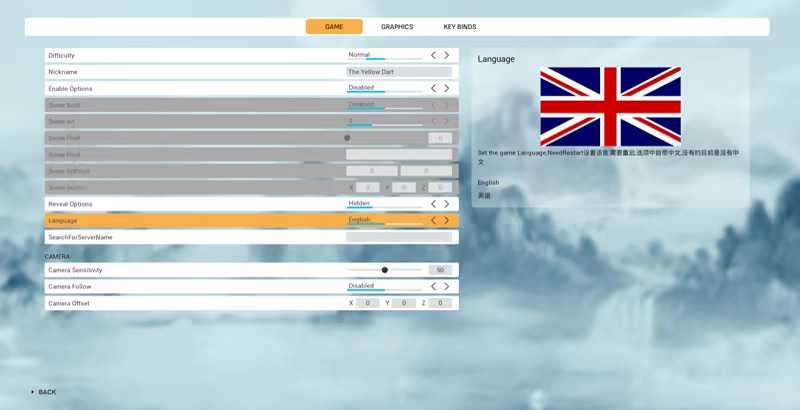Click the Camera Offset X value field
The width and height of the screenshot is (800, 410).
[368, 303]
